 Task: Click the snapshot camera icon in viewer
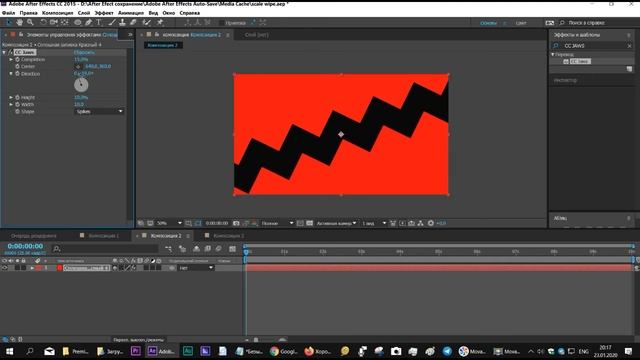point(236,223)
